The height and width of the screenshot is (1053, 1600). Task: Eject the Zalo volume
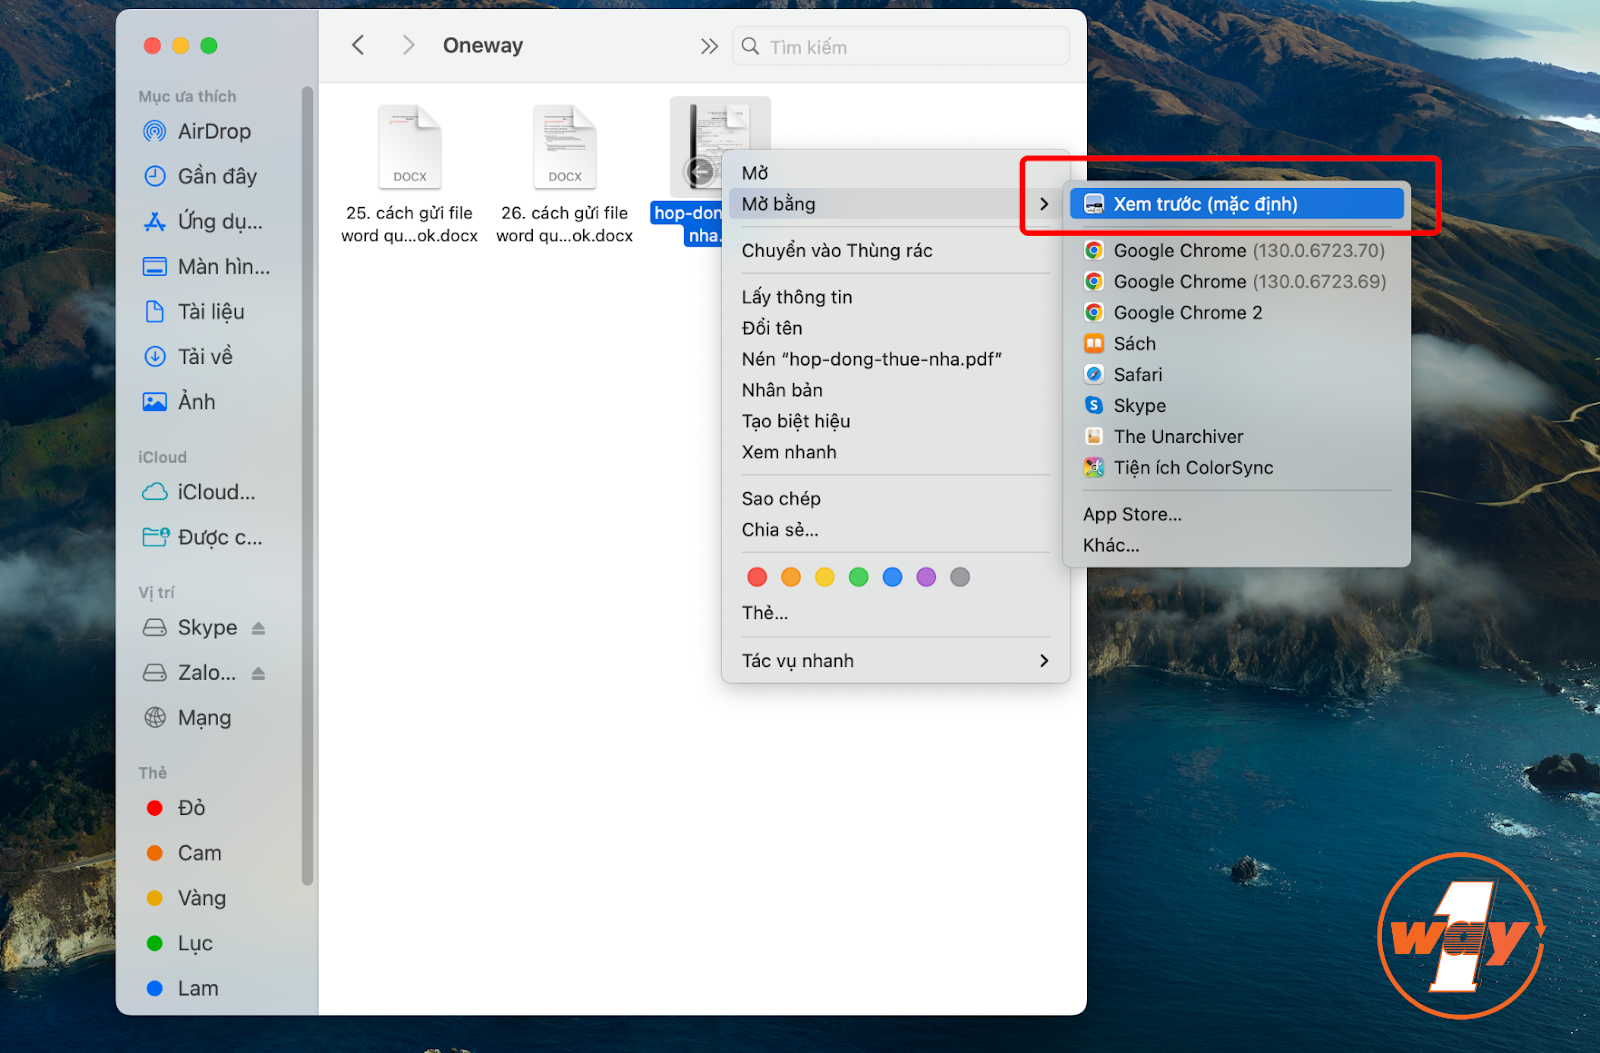(x=258, y=673)
